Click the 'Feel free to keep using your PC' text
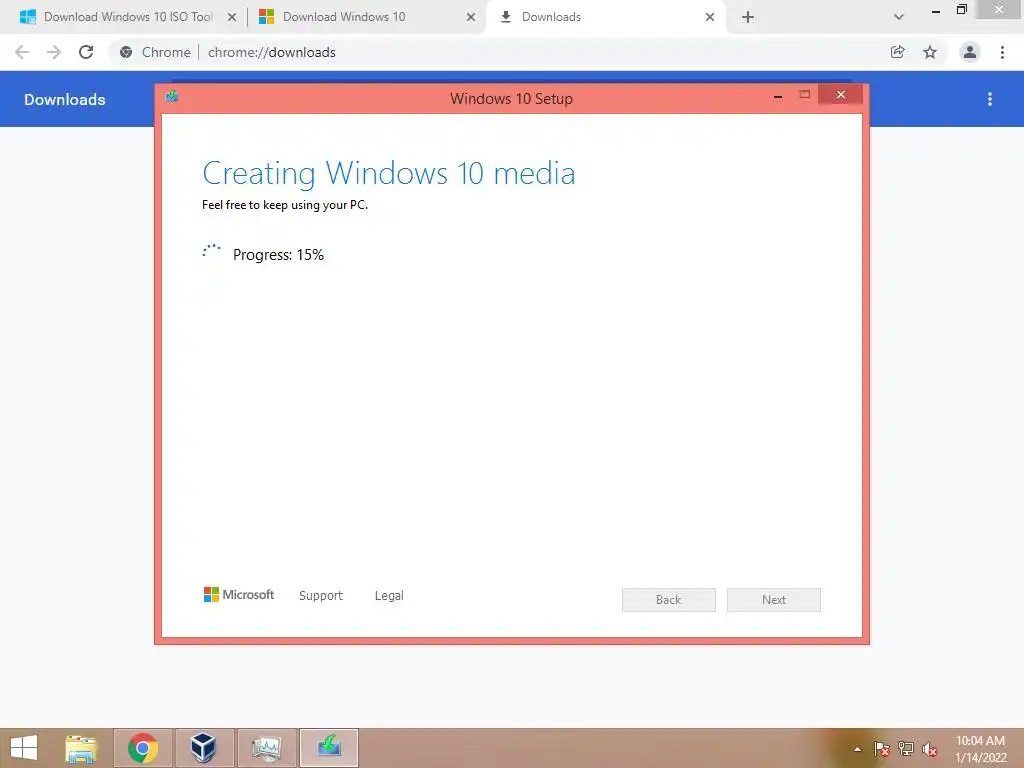Image resolution: width=1024 pixels, height=768 pixels. point(285,205)
